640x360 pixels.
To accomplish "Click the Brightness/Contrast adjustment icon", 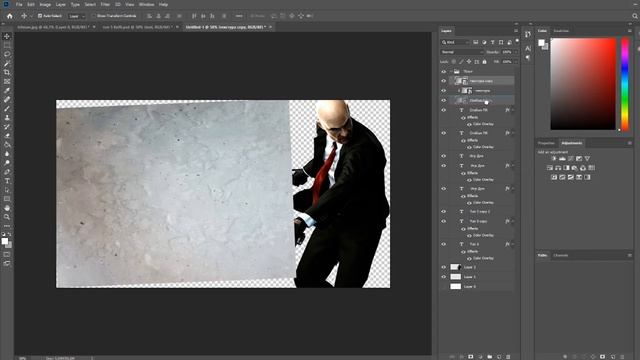I will 554,158.
